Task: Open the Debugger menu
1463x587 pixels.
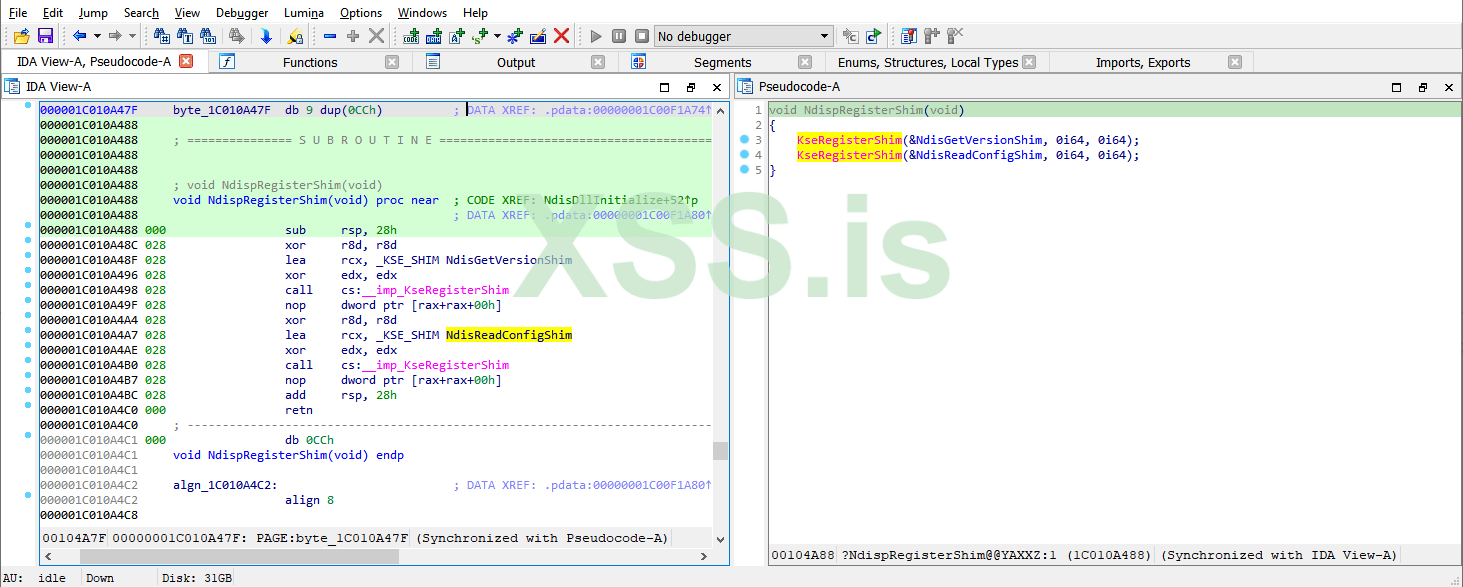Action: click(242, 12)
